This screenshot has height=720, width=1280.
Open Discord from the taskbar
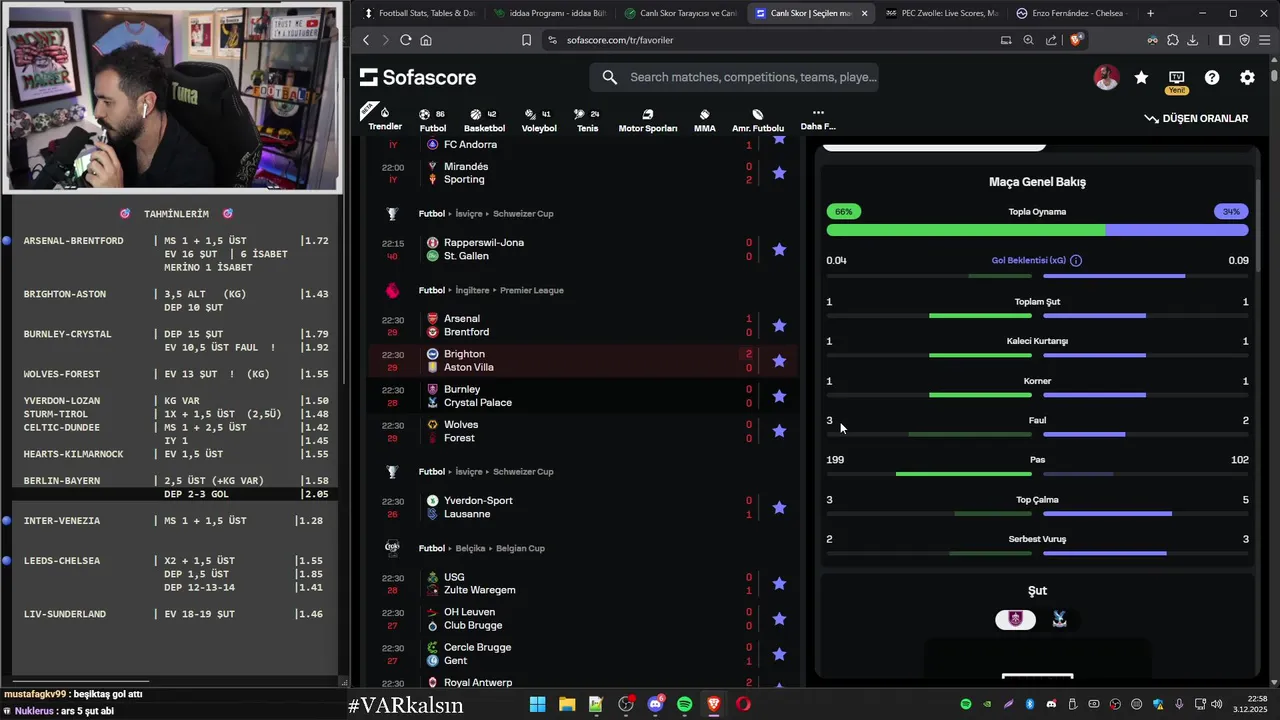point(655,704)
